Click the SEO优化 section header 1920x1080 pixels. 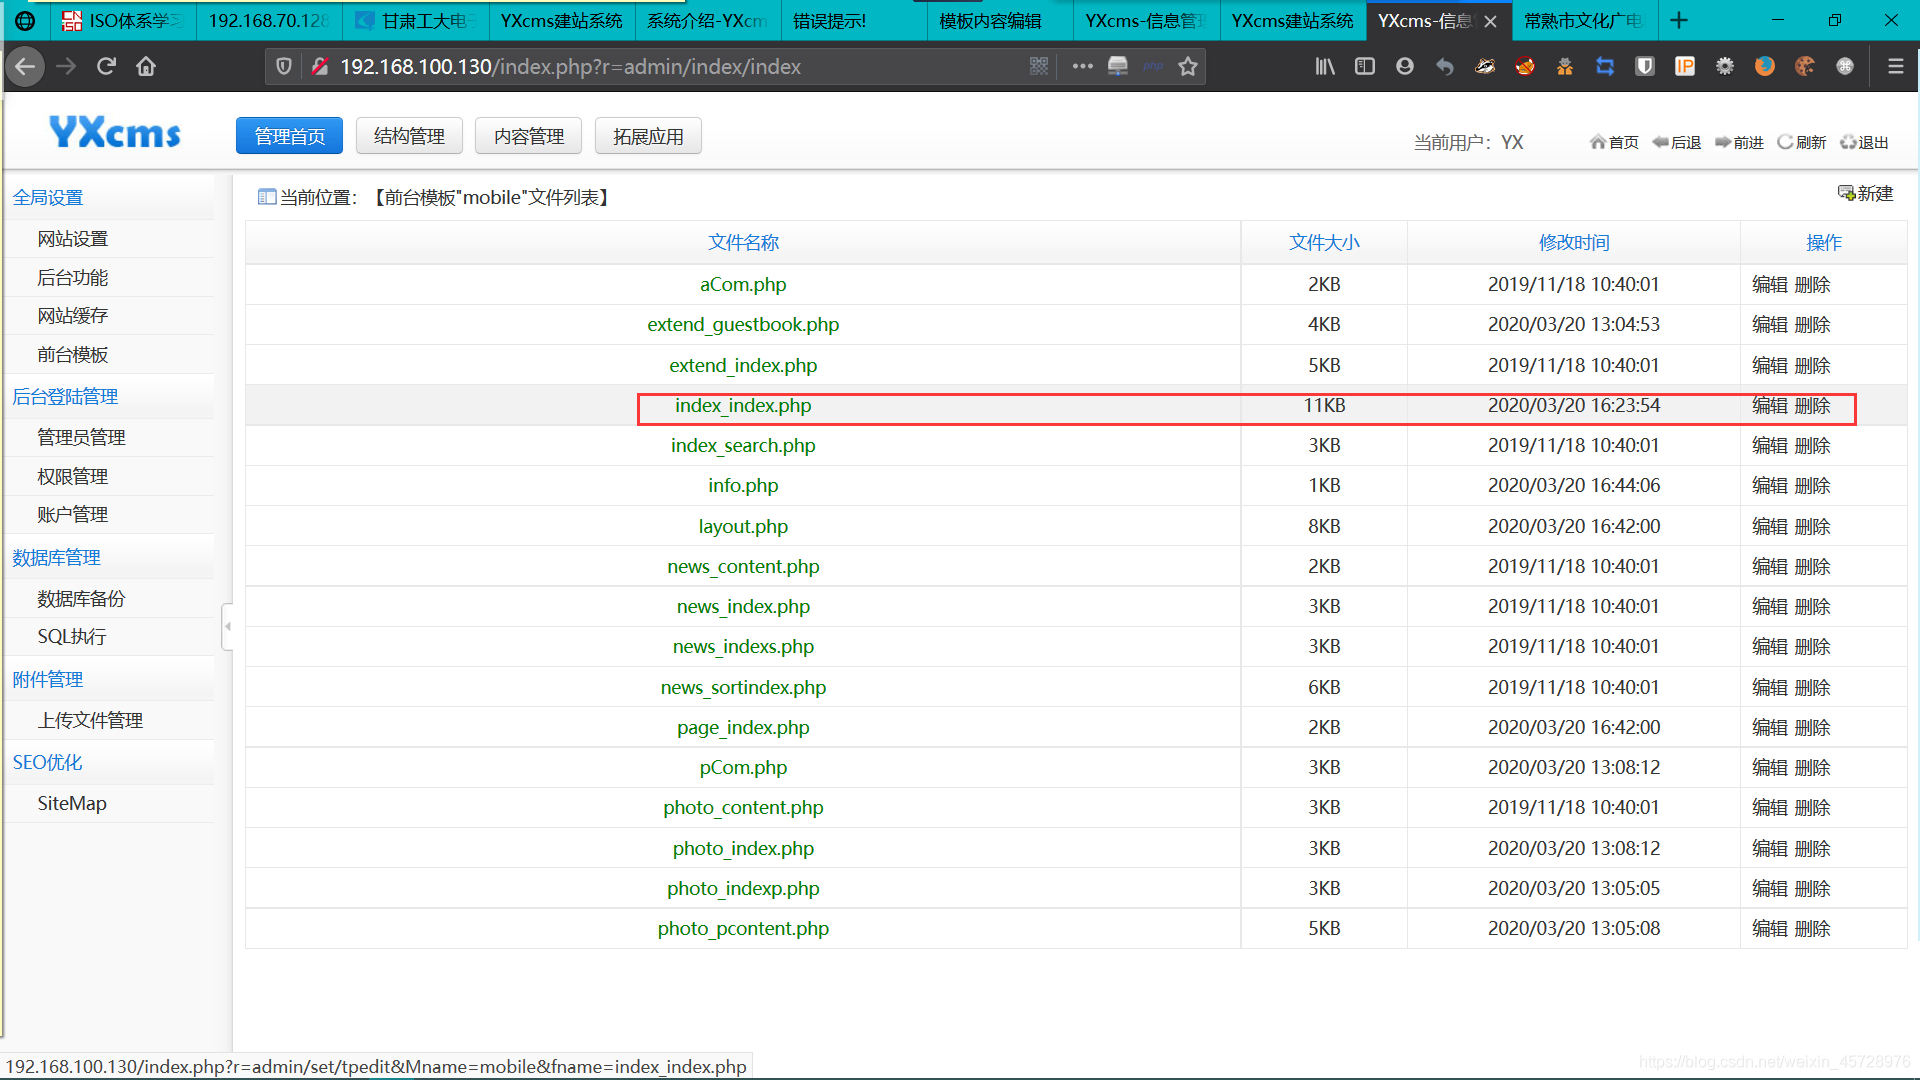47,763
